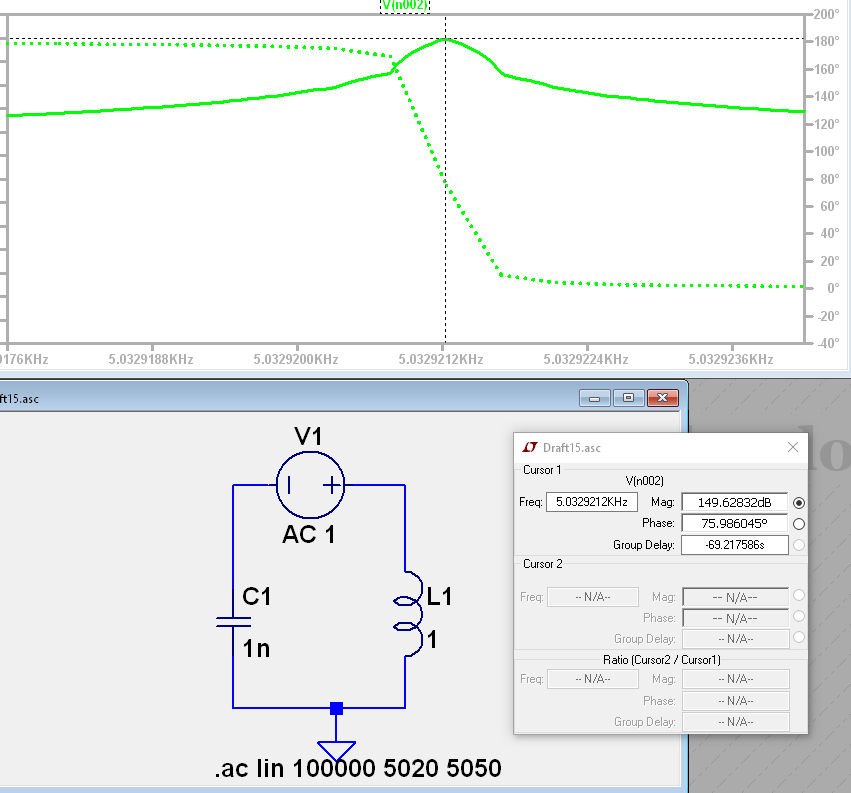The image size is (851, 793).
Task: Click the cursor crosshair at magnitude peak
Action: pos(446,39)
